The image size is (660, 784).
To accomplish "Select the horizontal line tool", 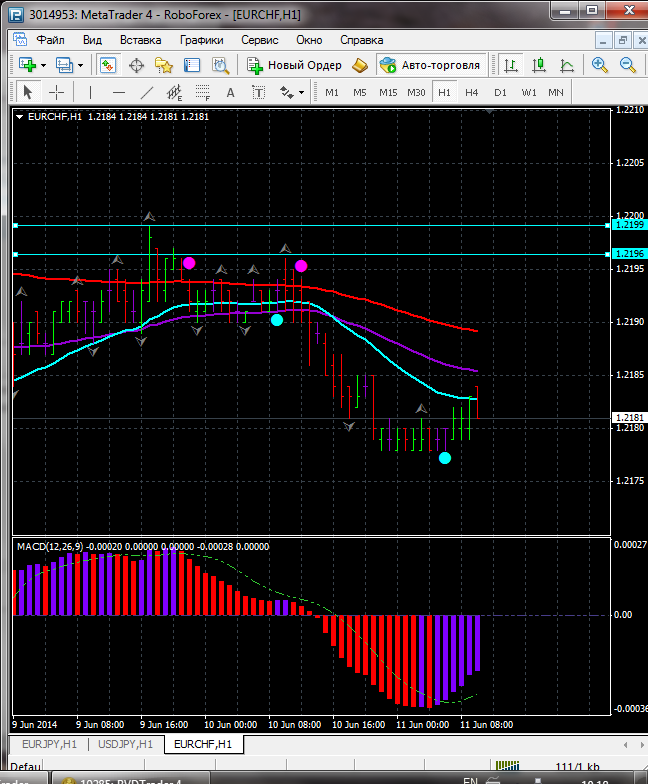I will 119,92.
